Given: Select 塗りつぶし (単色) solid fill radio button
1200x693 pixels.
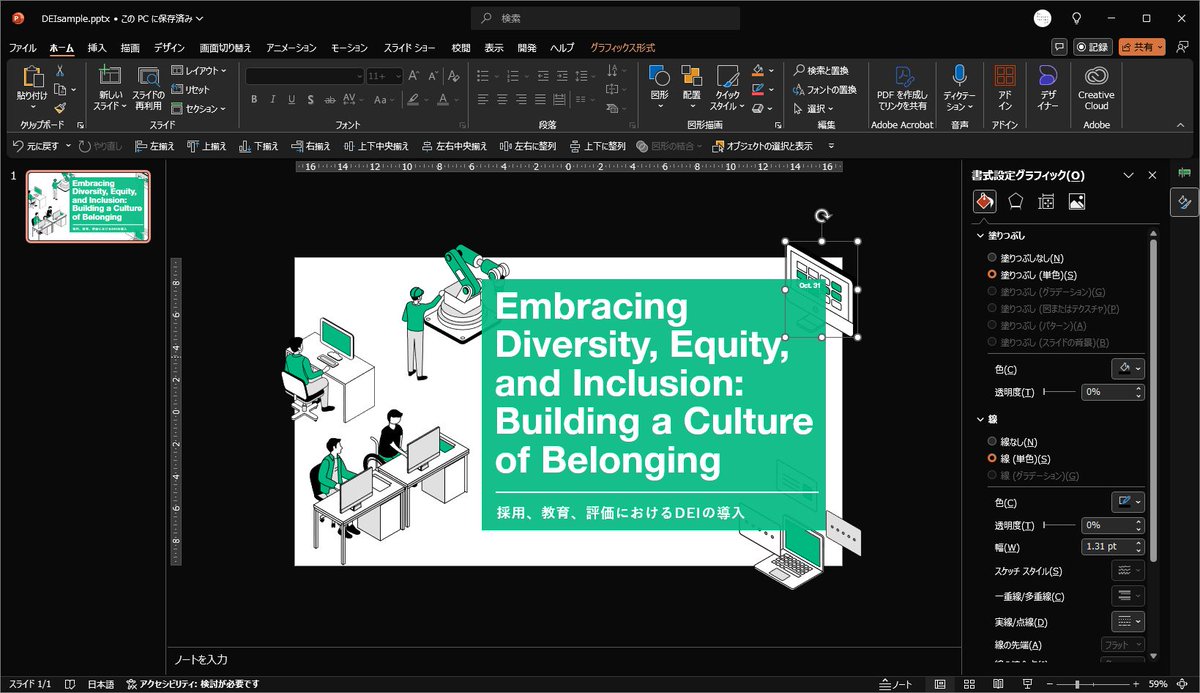Looking at the screenshot, I should pos(992,274).
